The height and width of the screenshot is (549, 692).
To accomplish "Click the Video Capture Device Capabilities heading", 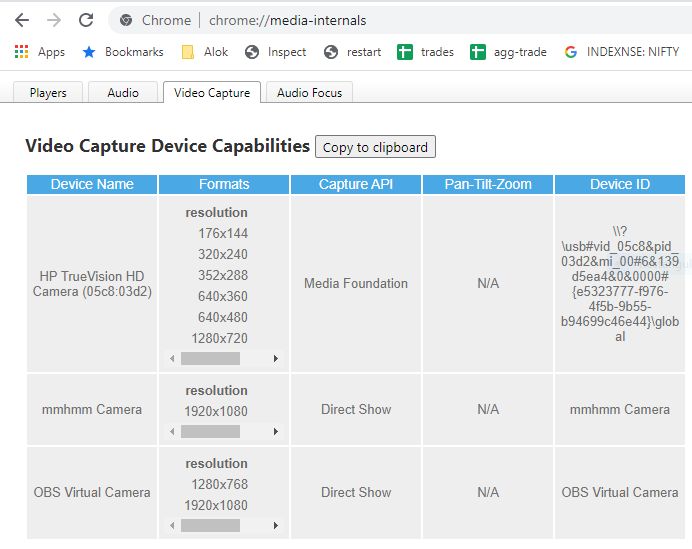I will point(168,146).
